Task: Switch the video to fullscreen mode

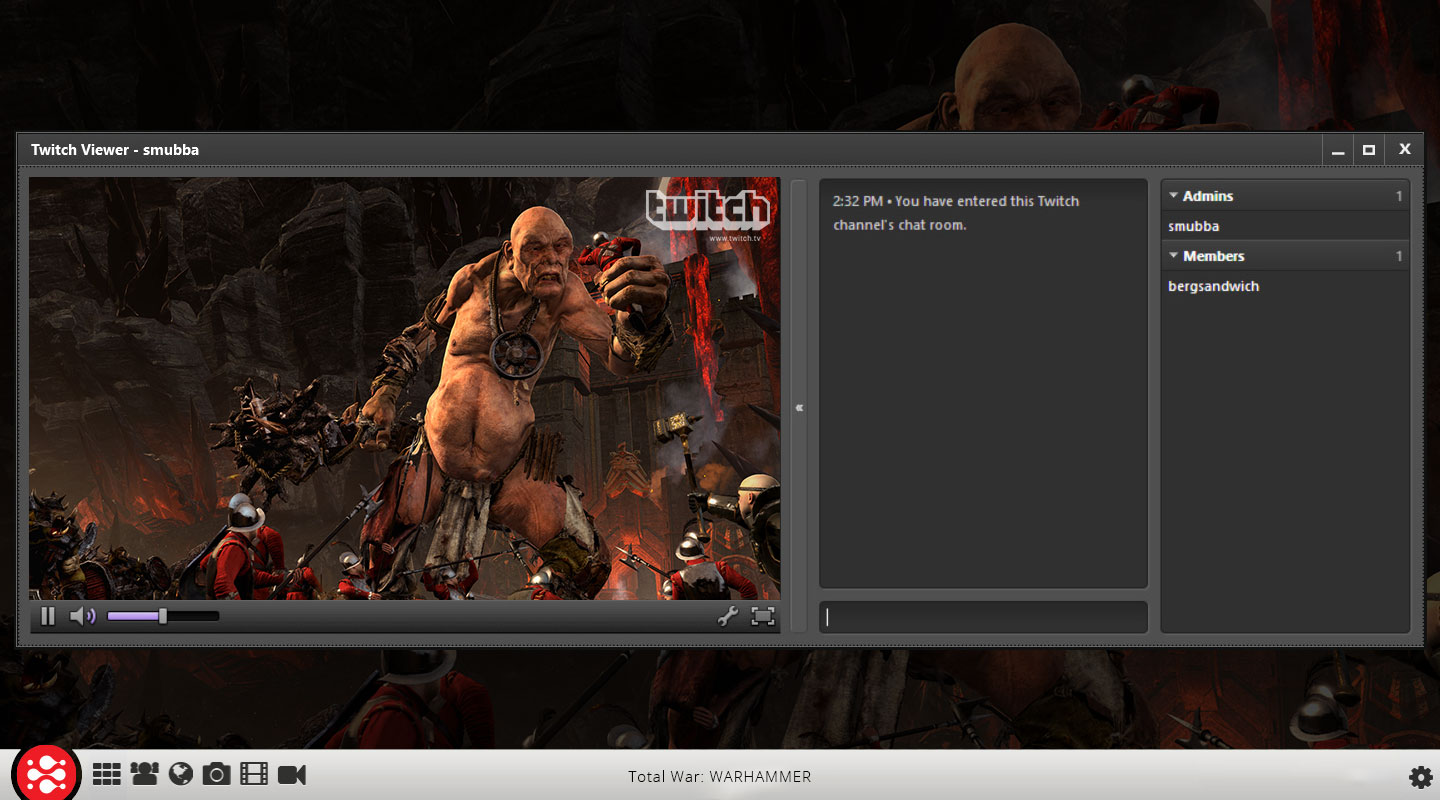Action: point(763,616)
